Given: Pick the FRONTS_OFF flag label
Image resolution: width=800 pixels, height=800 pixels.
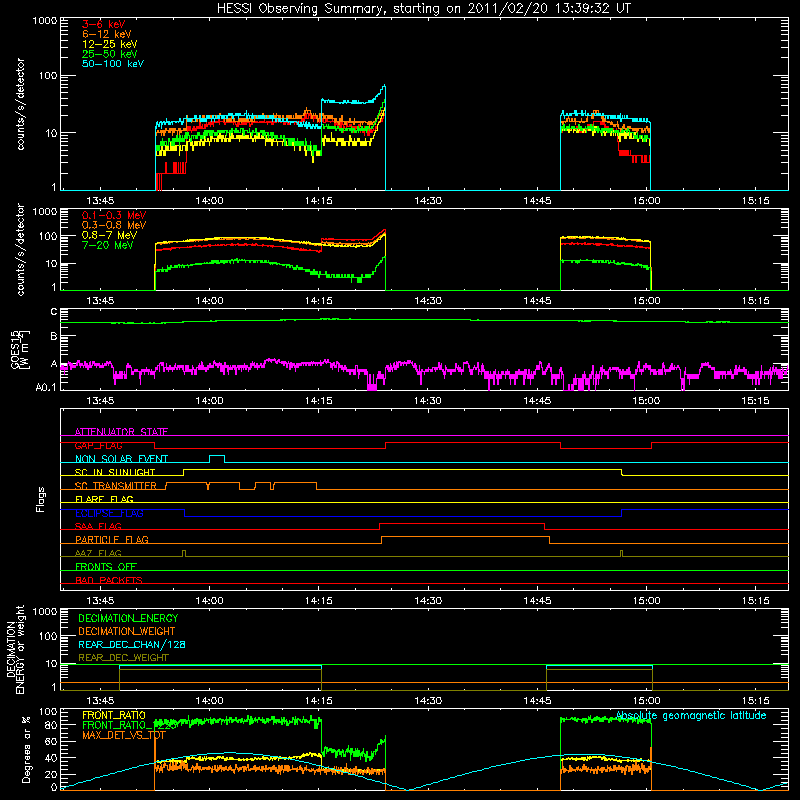Looking at the screenshot, I should click(106, 566).
